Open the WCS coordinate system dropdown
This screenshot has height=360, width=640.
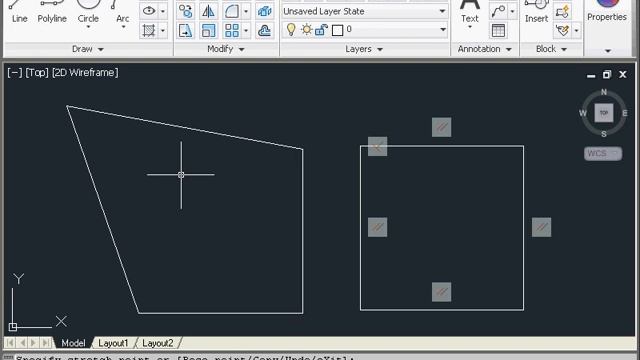(x=603, y=153)
